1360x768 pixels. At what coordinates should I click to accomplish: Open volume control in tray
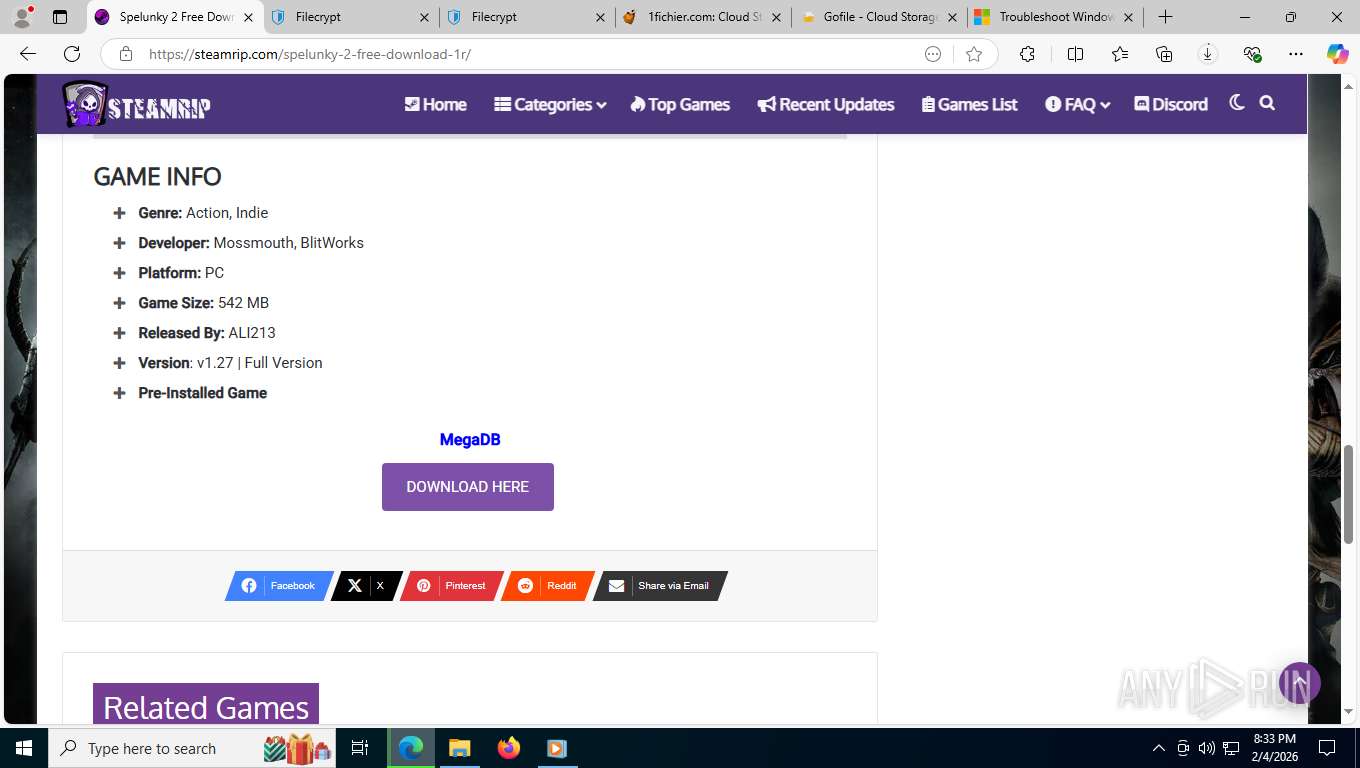click(1207, 748)
